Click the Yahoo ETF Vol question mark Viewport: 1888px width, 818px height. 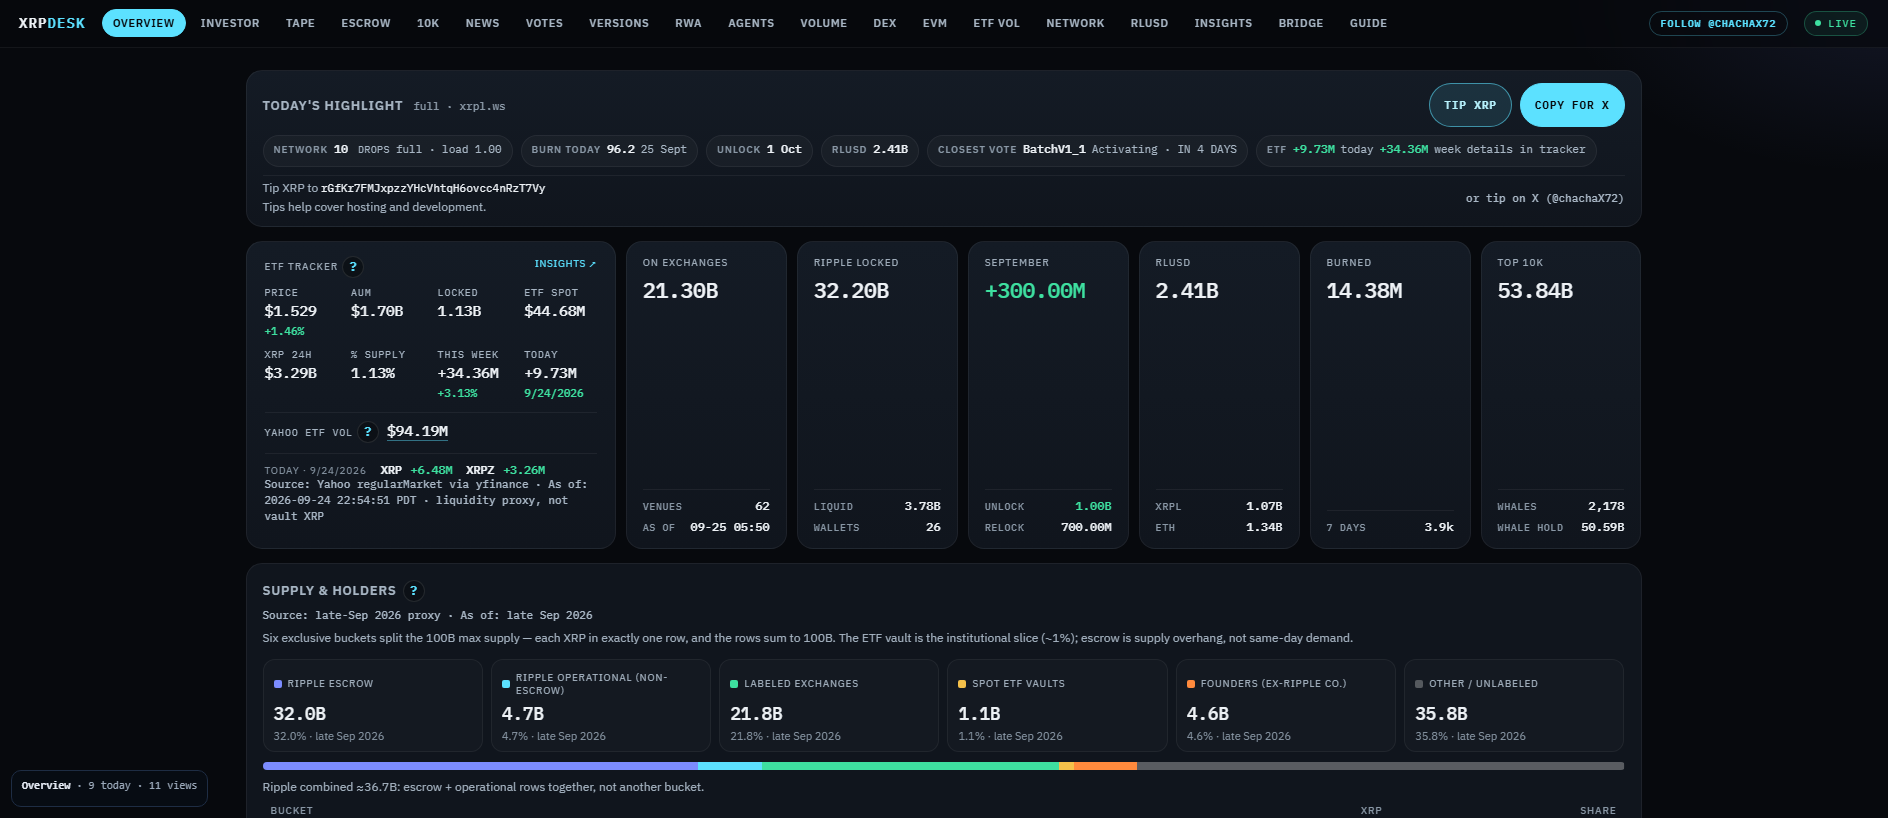tap(368, 432)
